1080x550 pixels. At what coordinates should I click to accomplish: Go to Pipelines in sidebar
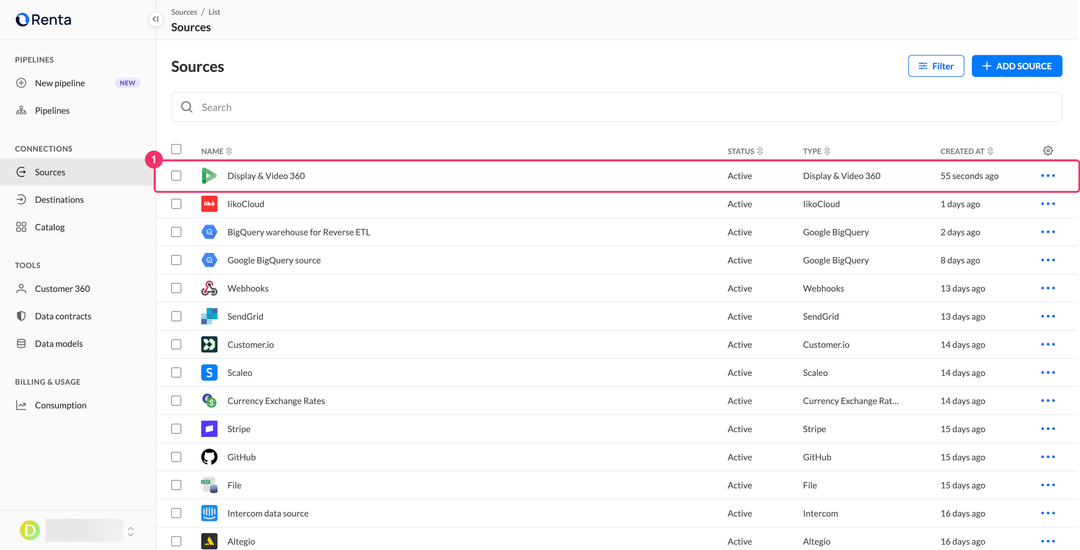tap(78, 111)
